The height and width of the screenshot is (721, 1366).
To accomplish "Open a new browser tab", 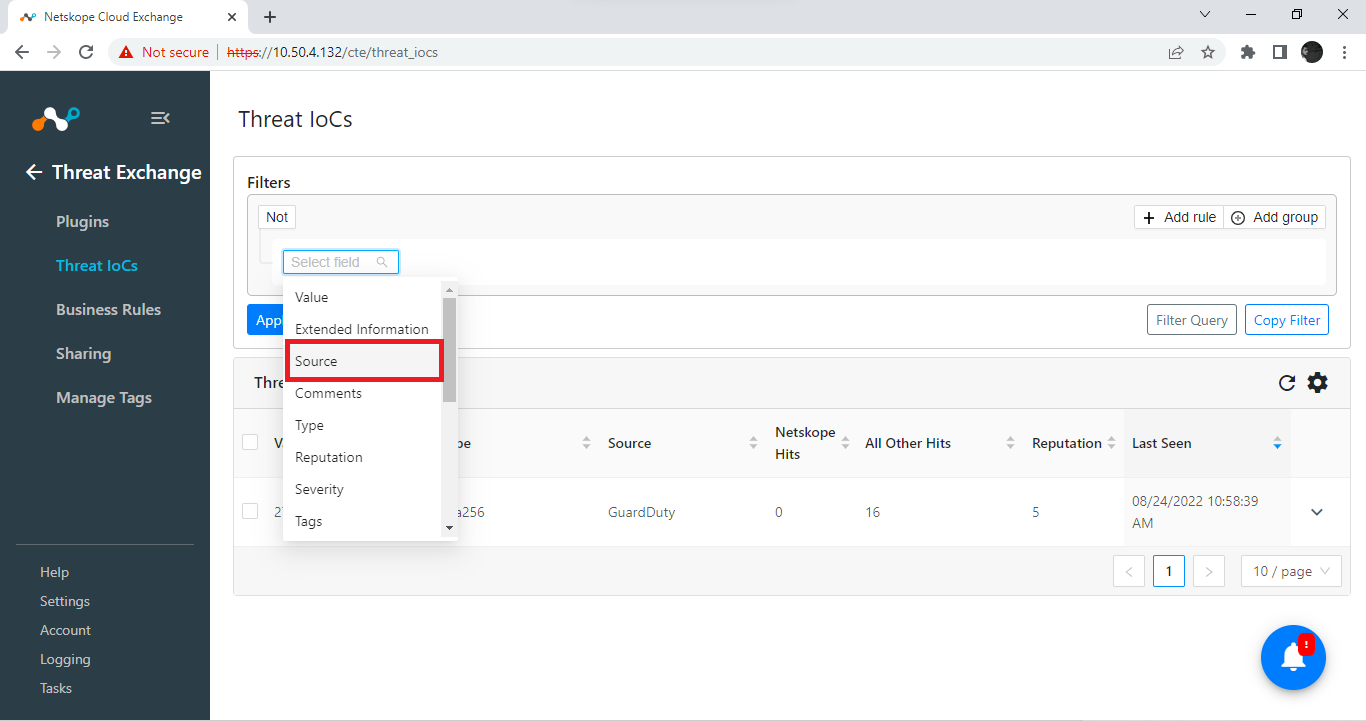I will coord(270,17).
